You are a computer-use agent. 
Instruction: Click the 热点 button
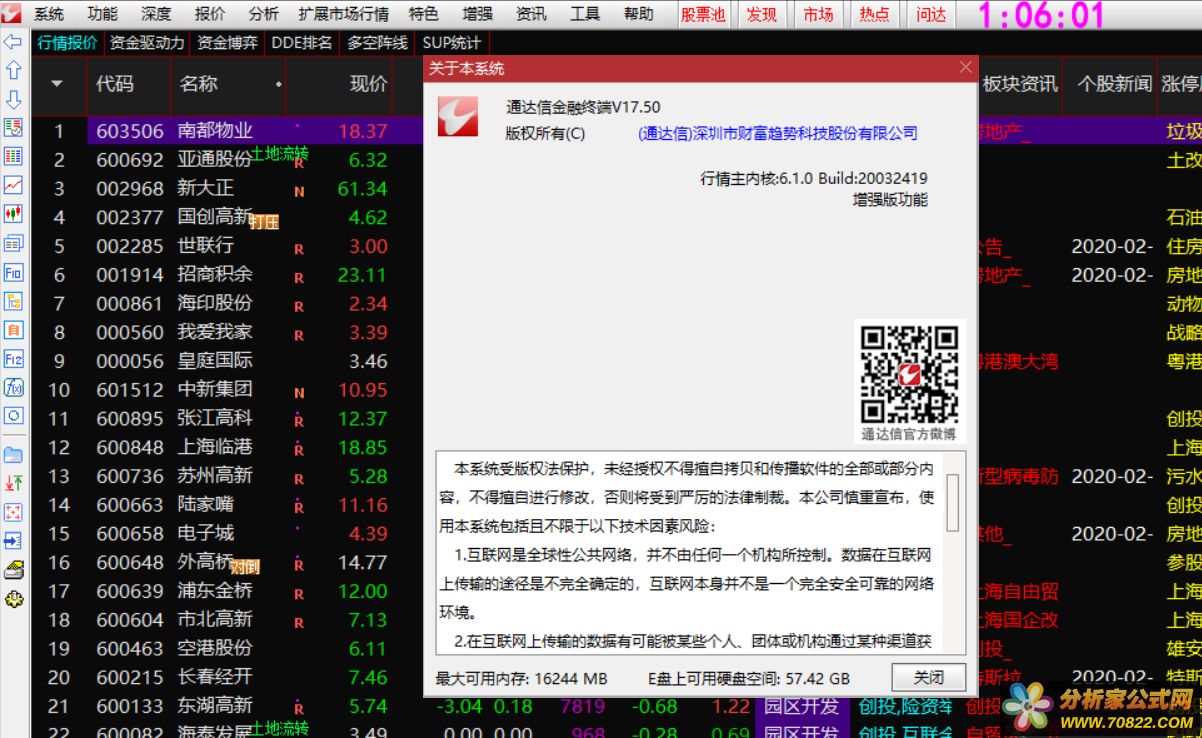[x=875, y=14]
